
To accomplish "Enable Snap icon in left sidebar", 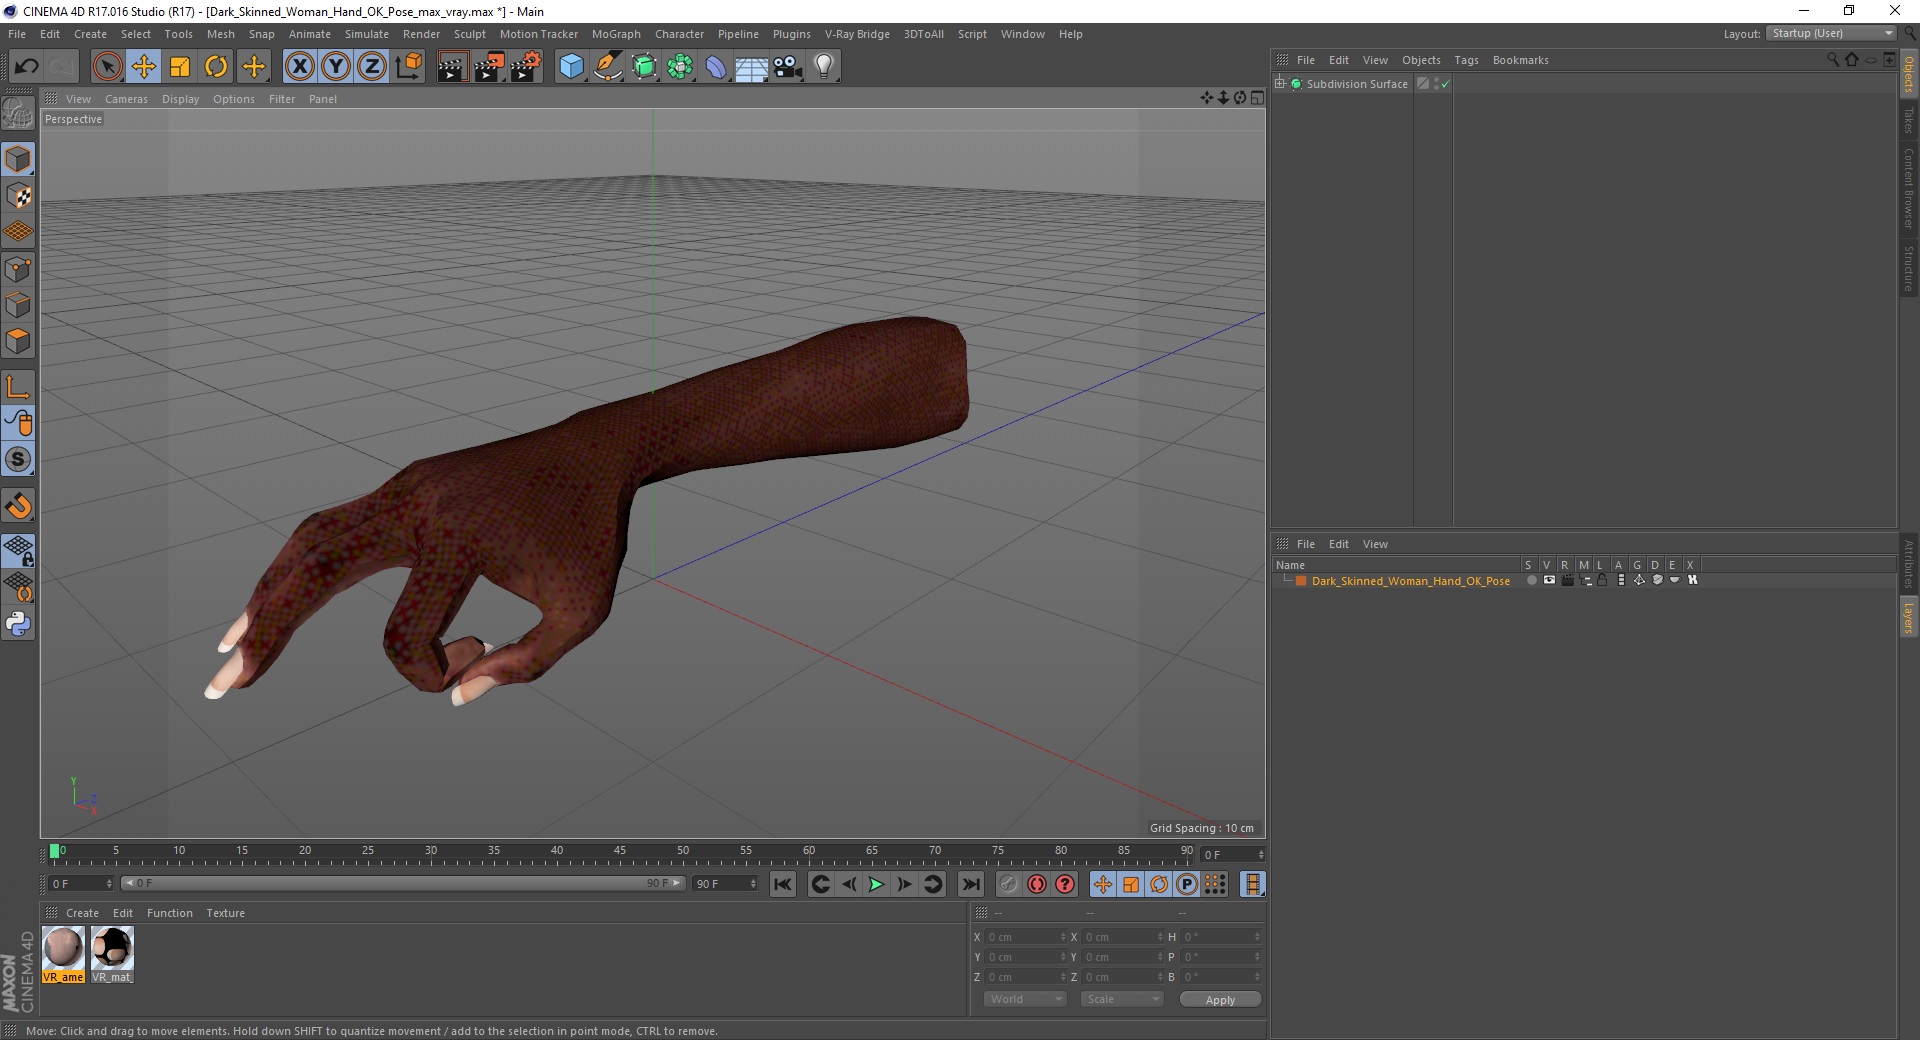I will coord(18,506).
